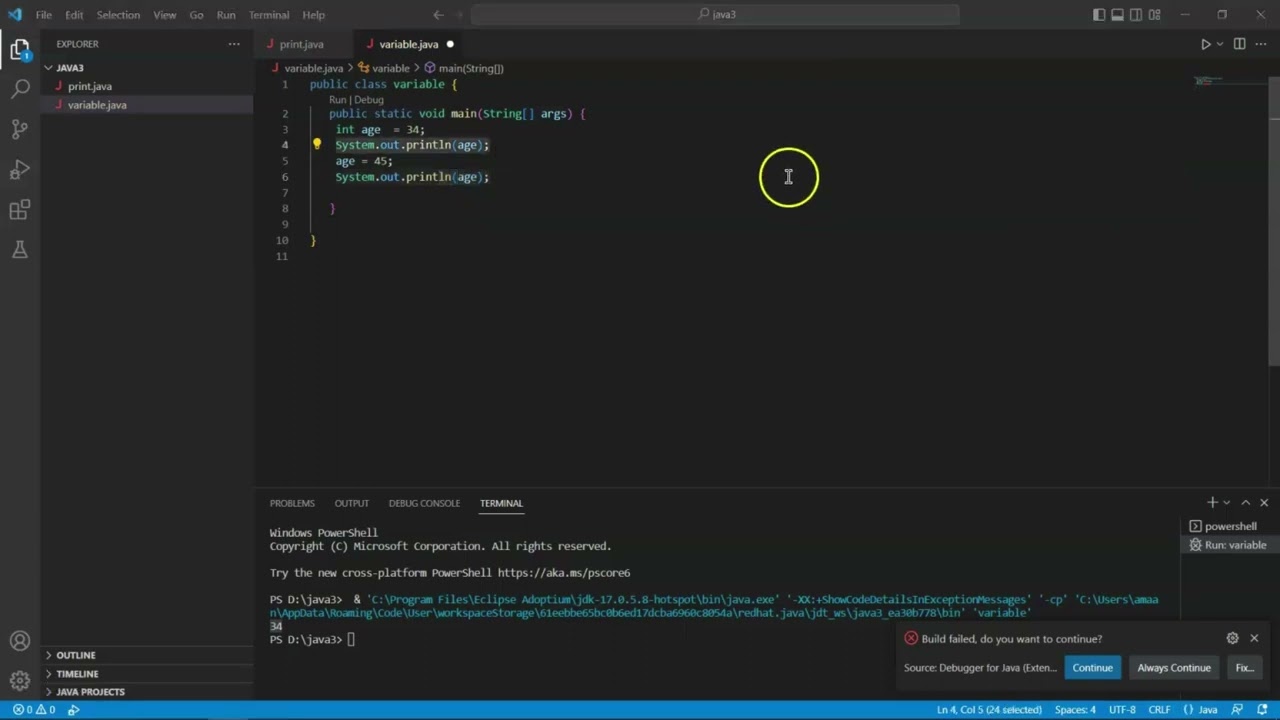Toggle secondary side bar layout icon
Image resolution: width=1280 pixels, height=720 pixels.
click(1136, 15)
